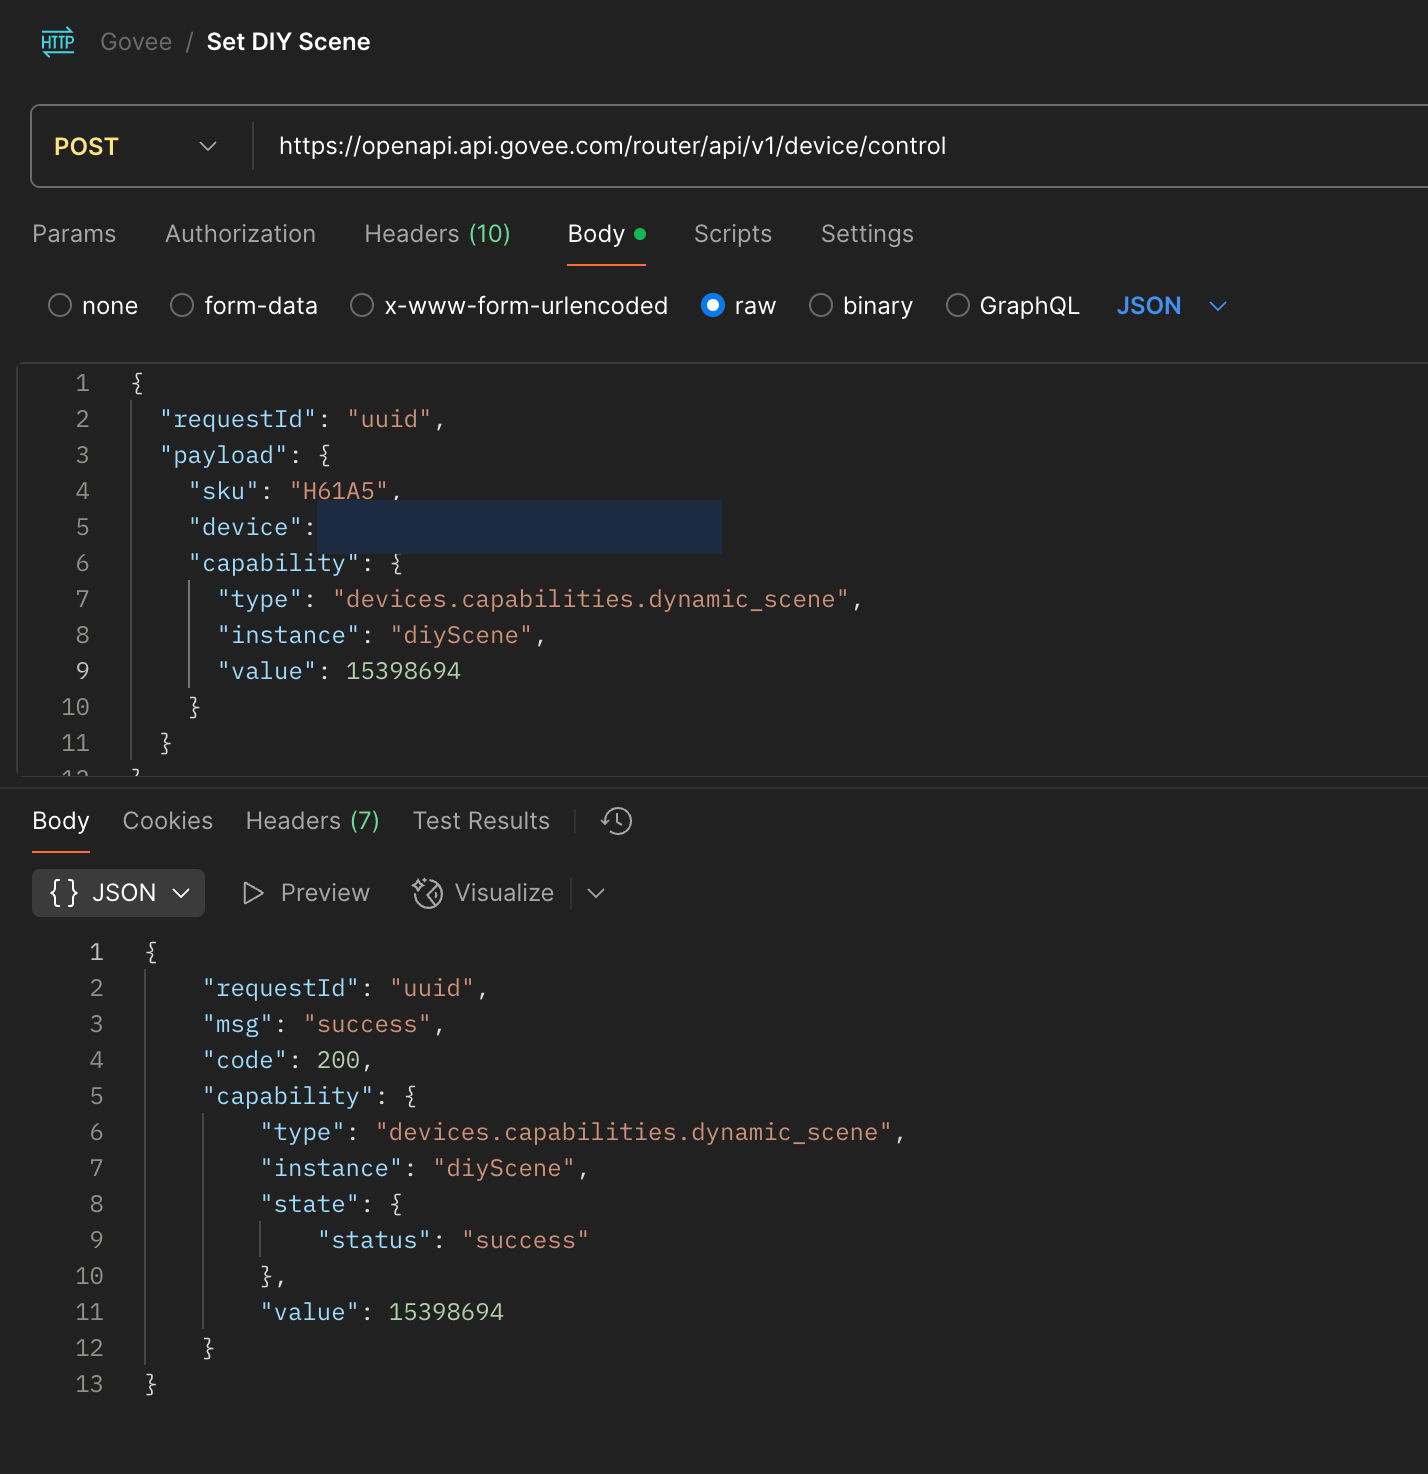
Task: Click the response "state" key line
Action: (x=331, y=1204)
